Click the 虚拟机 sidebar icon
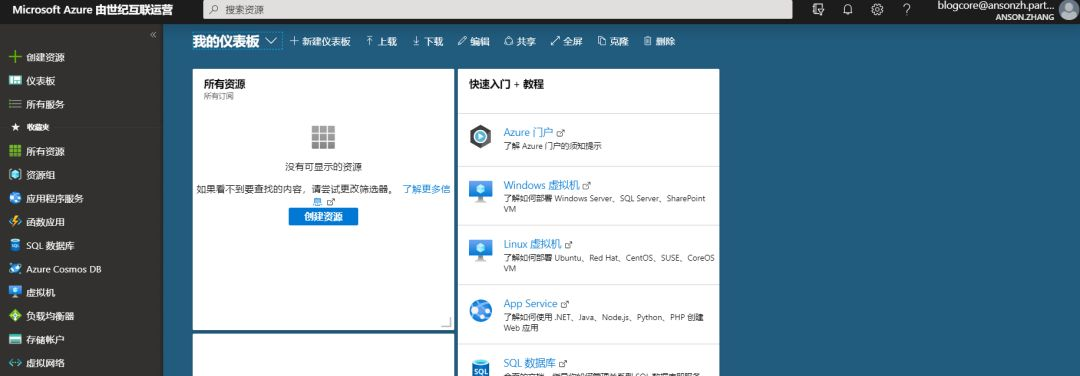This screenshot has height=376, width=1080. [x=15, y=292]
